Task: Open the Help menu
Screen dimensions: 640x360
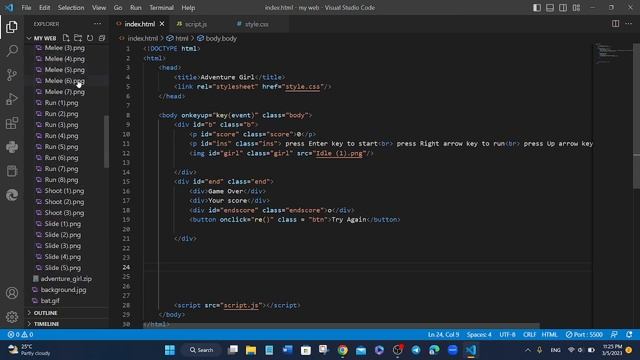Action: click(x=188, y=7)
